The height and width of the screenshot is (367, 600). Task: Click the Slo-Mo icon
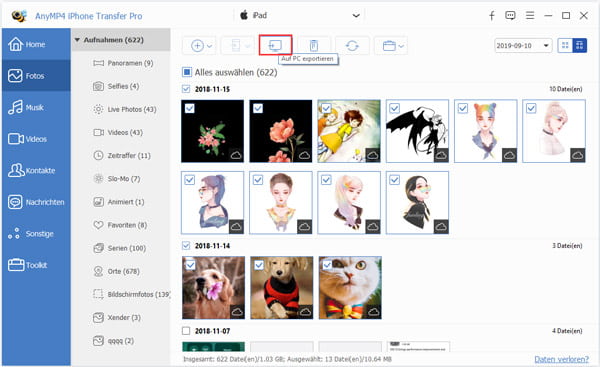(x=98, y=179)
